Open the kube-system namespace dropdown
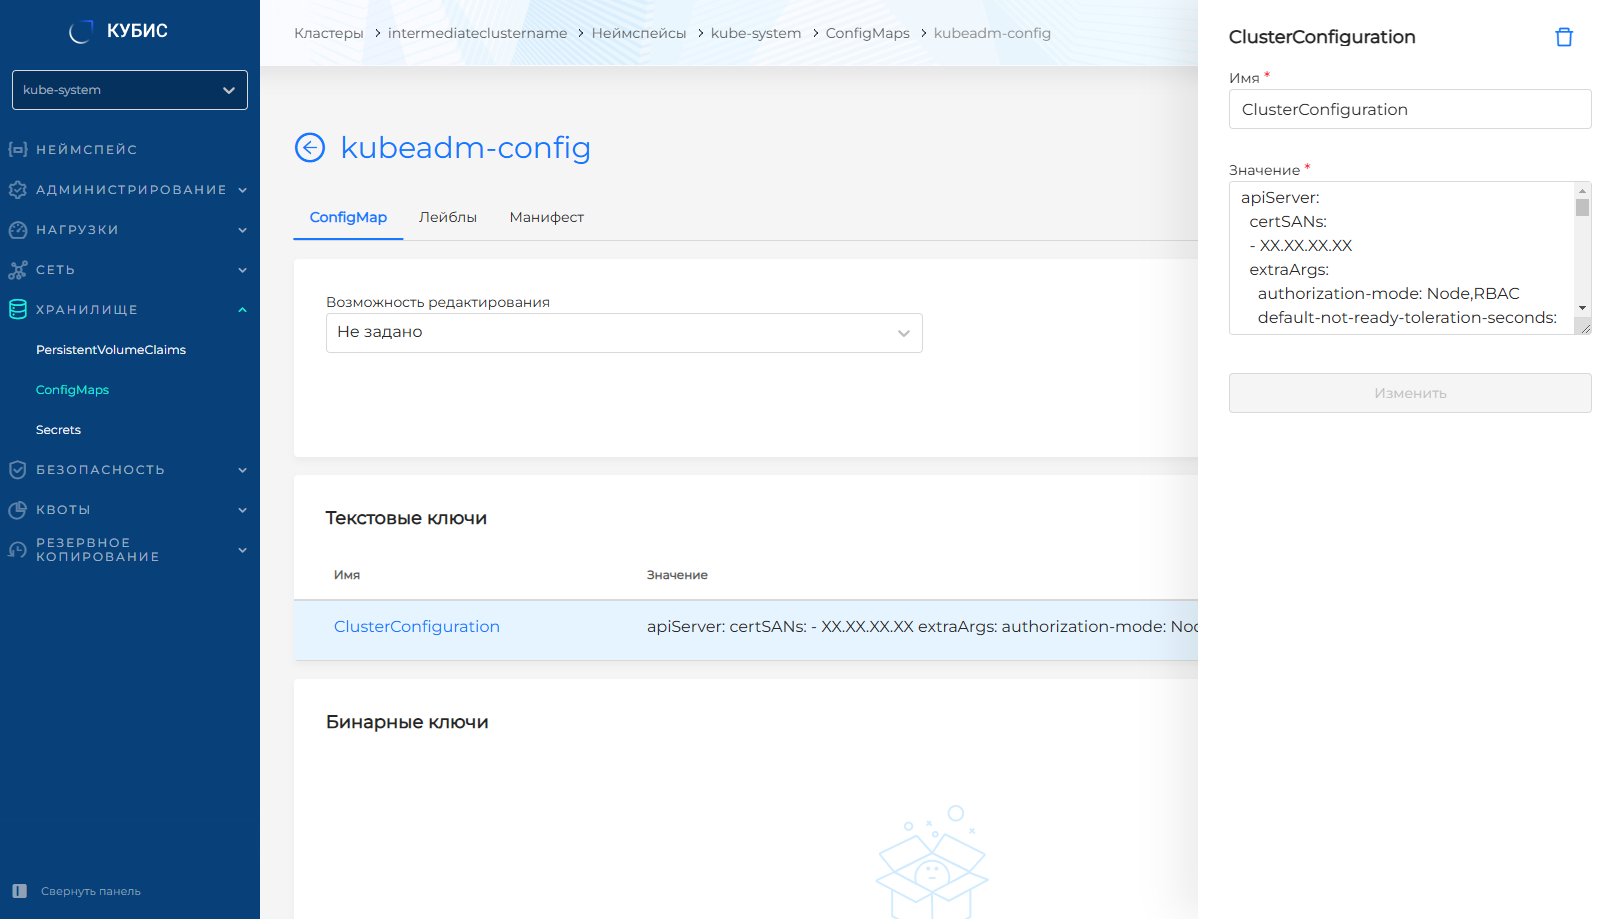Image resolution: width=1623 pixels, height=919 pixels. point(130,90)
